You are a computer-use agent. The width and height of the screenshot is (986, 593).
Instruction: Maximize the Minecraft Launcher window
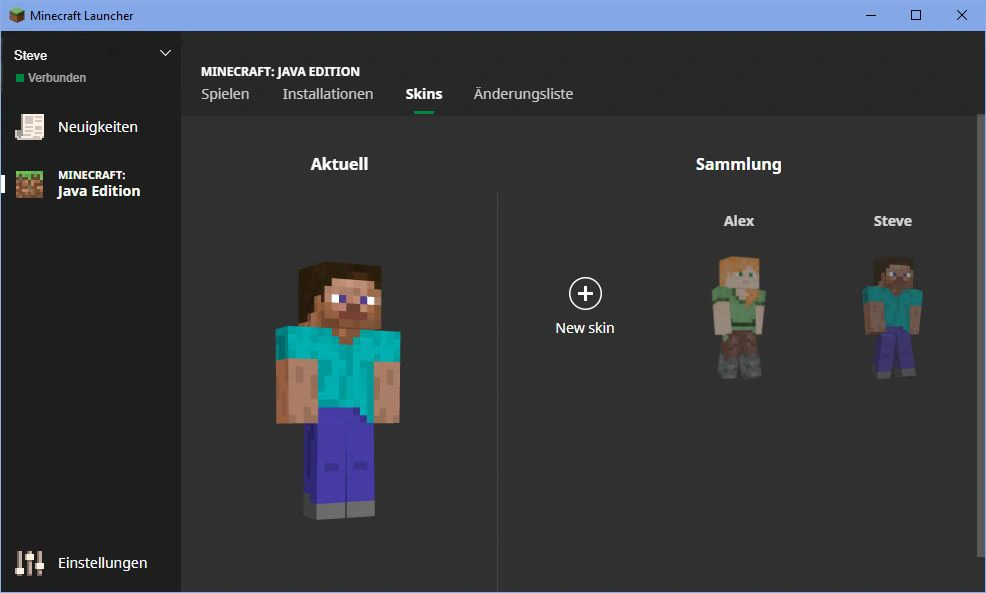pyautogui.click(x=916, y=15)
